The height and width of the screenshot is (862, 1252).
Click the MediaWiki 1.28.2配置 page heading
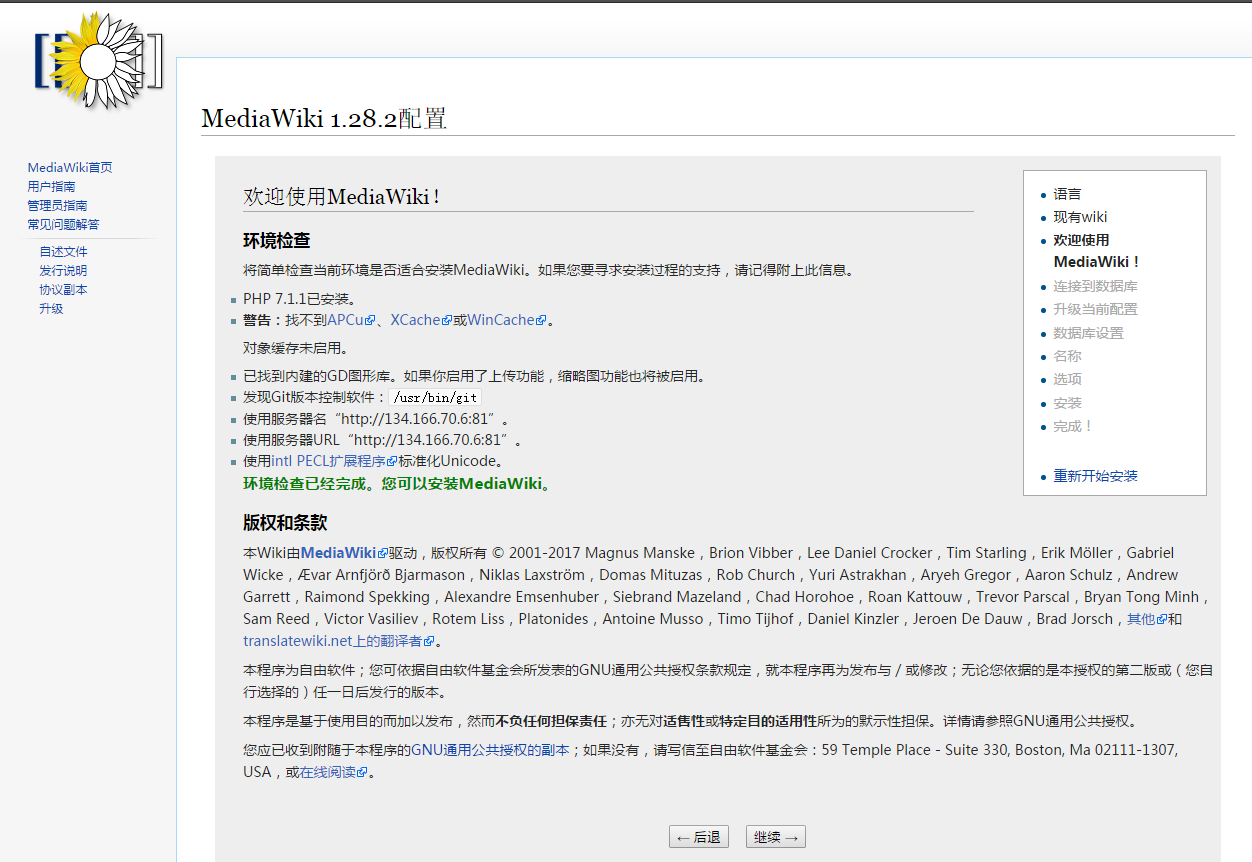click(x=323, y=119)
